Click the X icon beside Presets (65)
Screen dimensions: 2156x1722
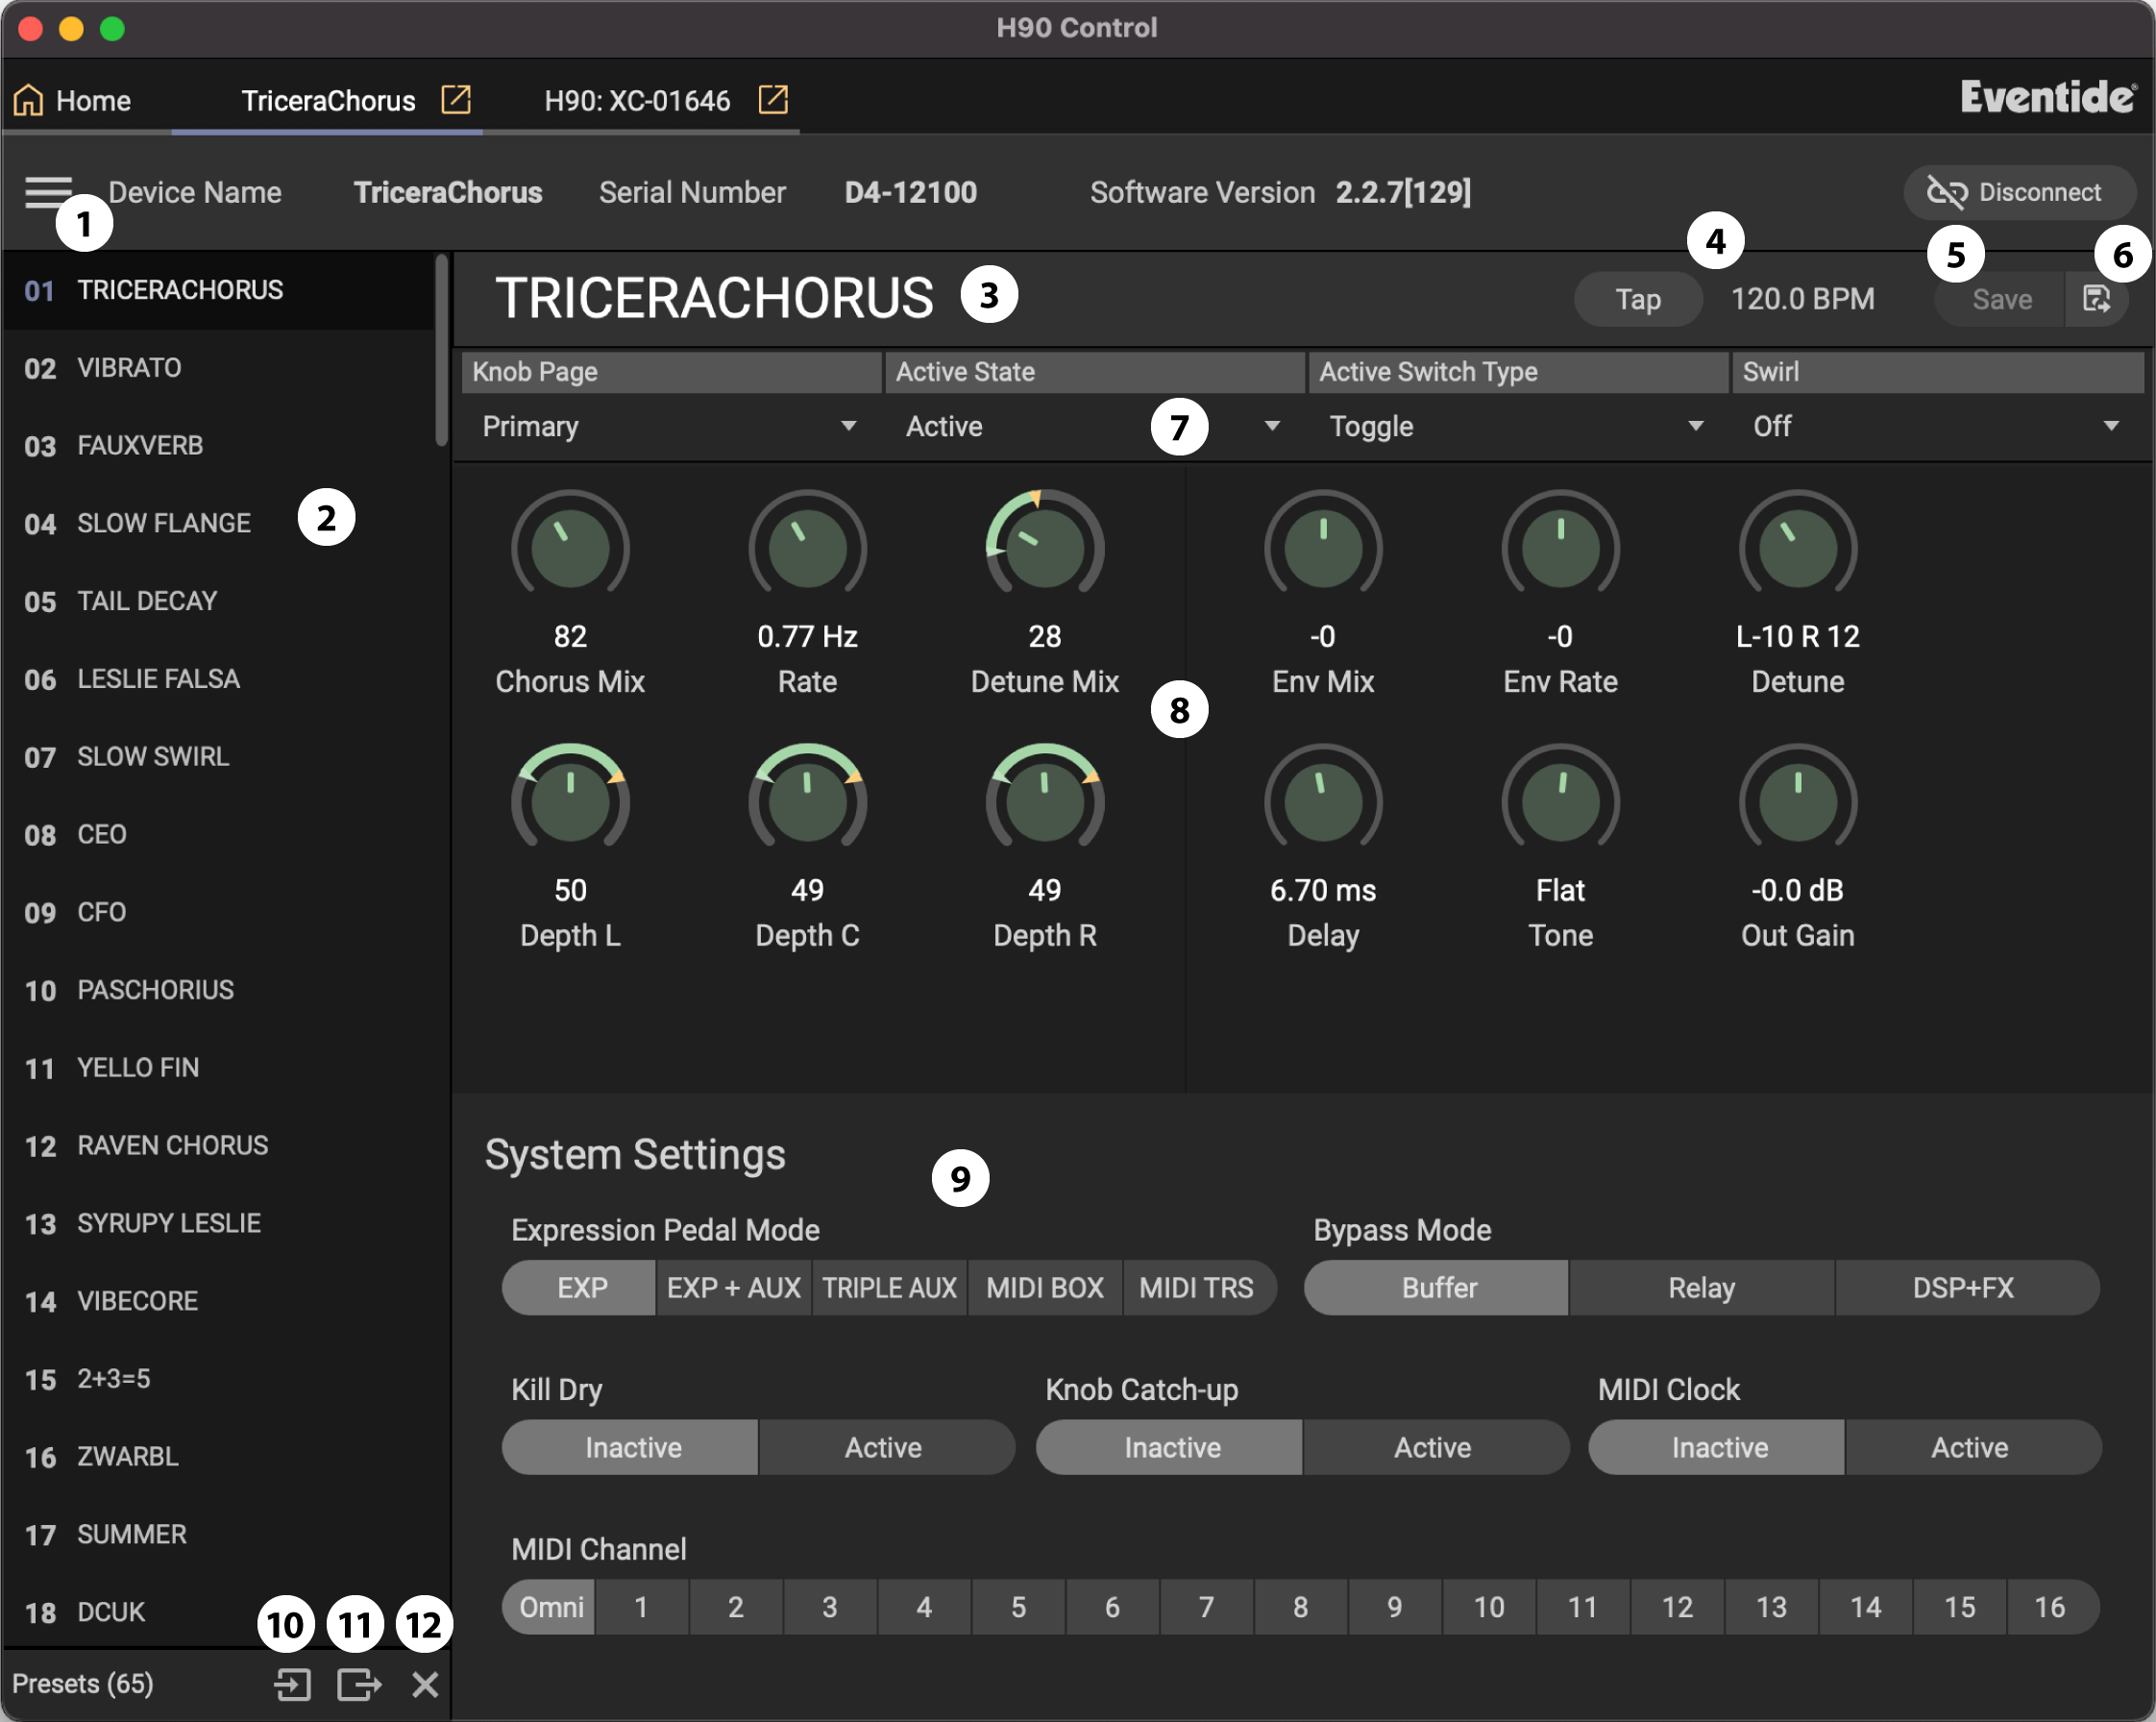click(425, 1685)
